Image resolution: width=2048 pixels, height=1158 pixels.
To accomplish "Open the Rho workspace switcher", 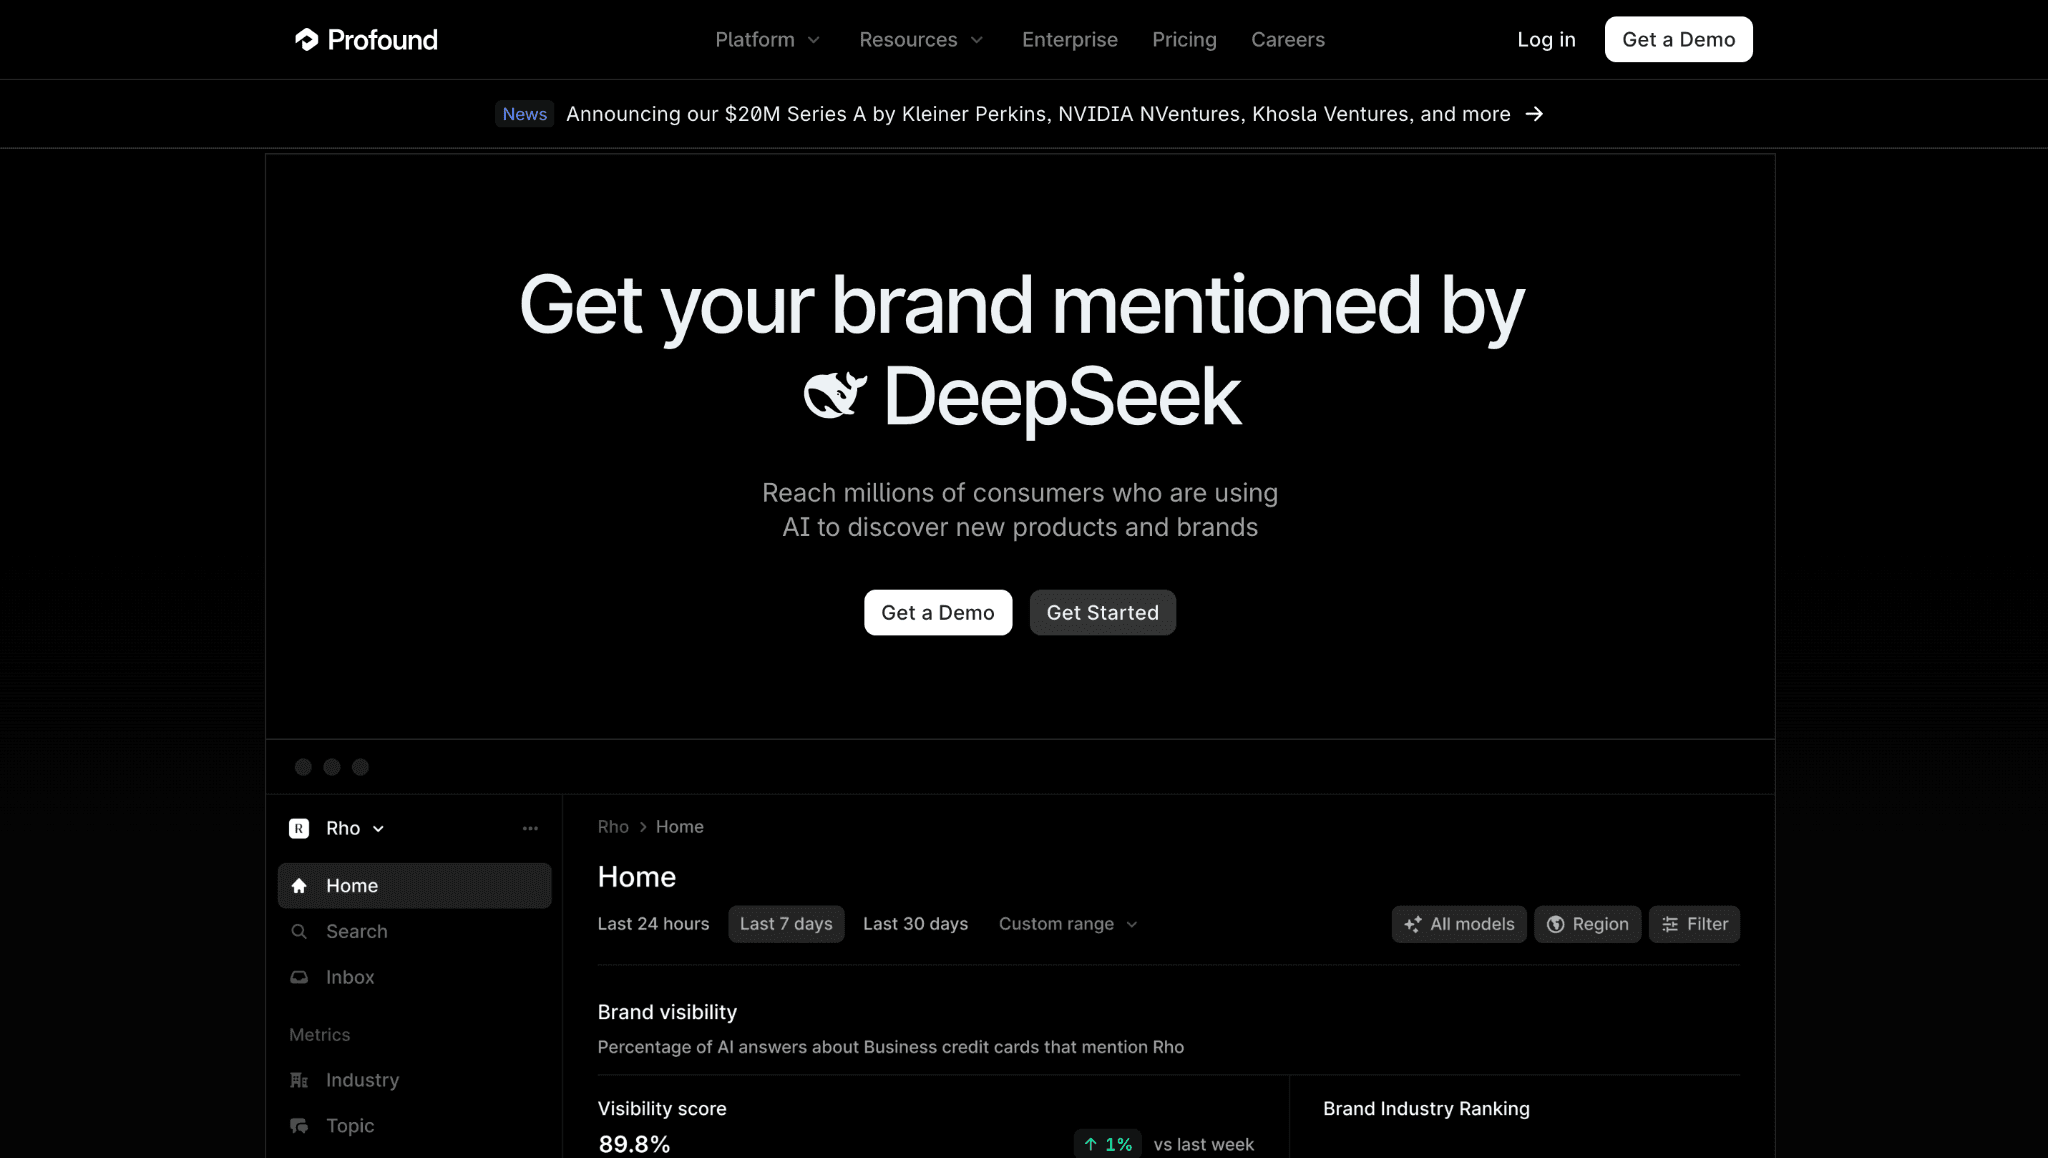I will pos(343,828).
